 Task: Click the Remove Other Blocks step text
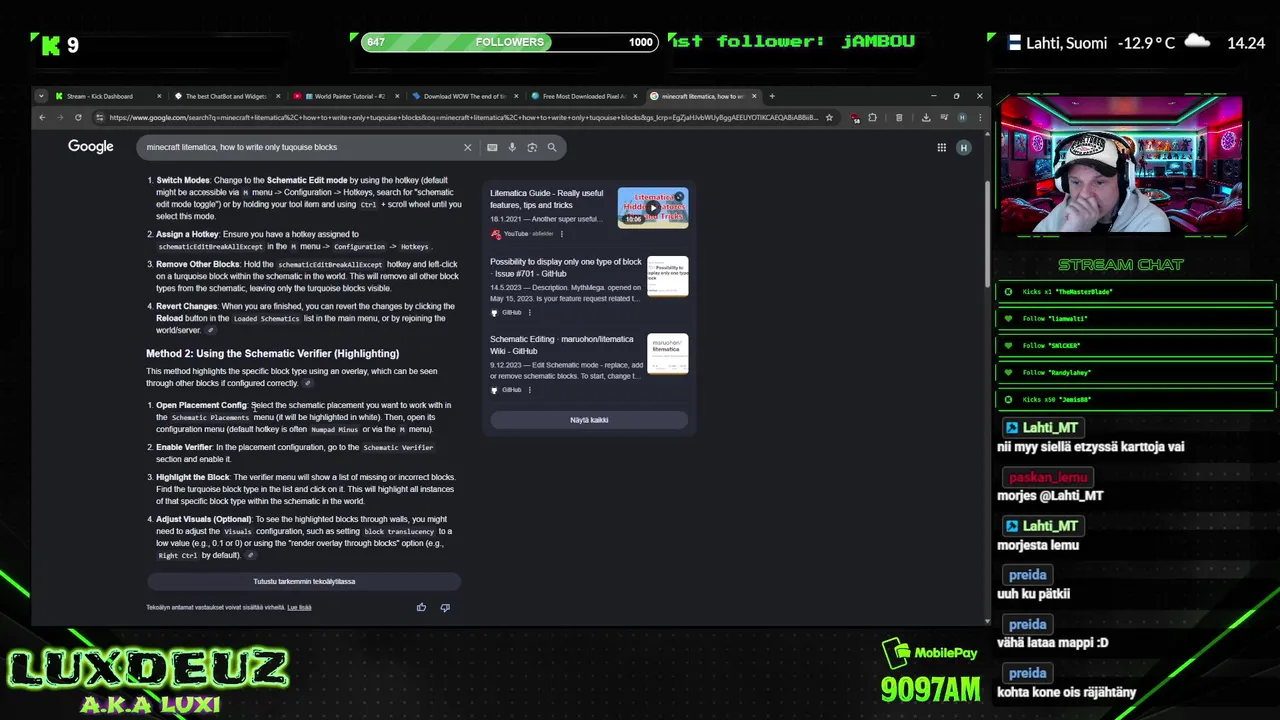[x=308, y=276]
